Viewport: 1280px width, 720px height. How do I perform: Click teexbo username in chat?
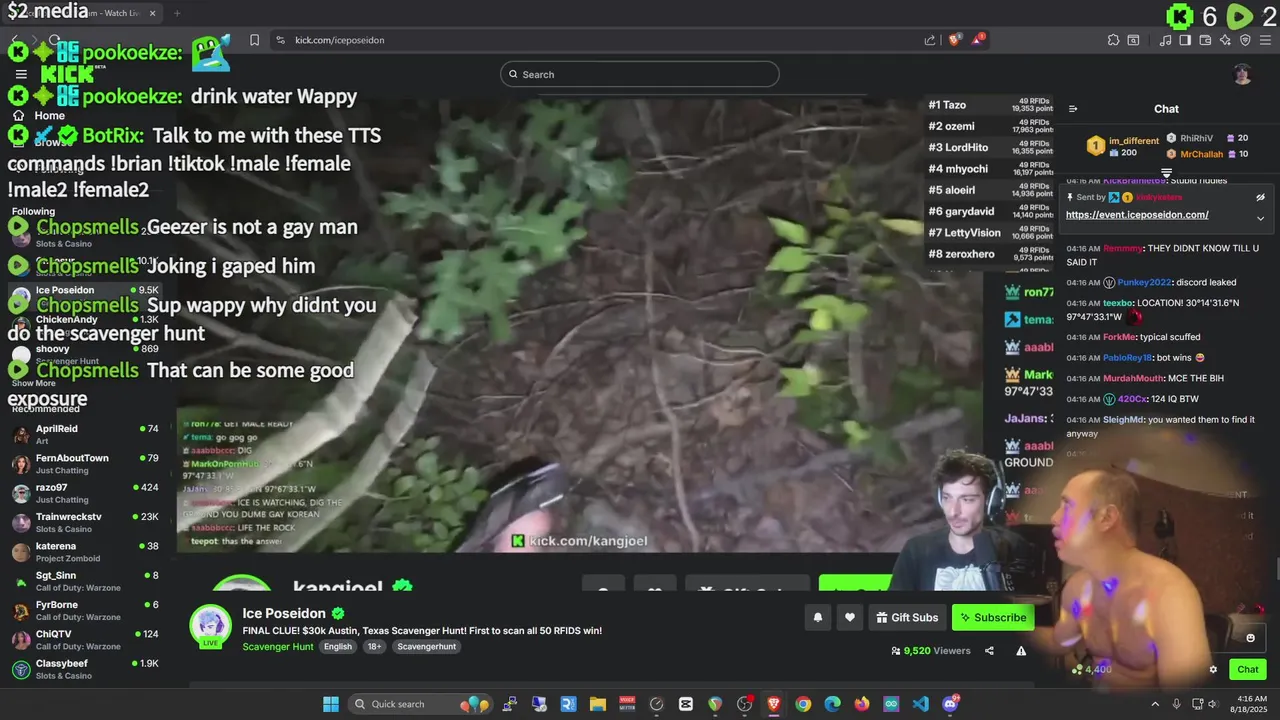tap(1116, 303)
